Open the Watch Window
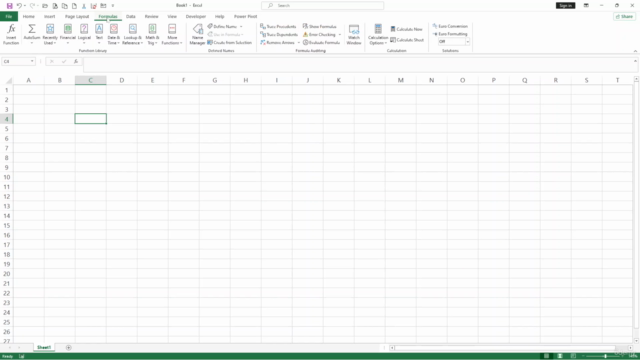The height and width of the screenshot is (360, 640). click(x=354, y=34)
